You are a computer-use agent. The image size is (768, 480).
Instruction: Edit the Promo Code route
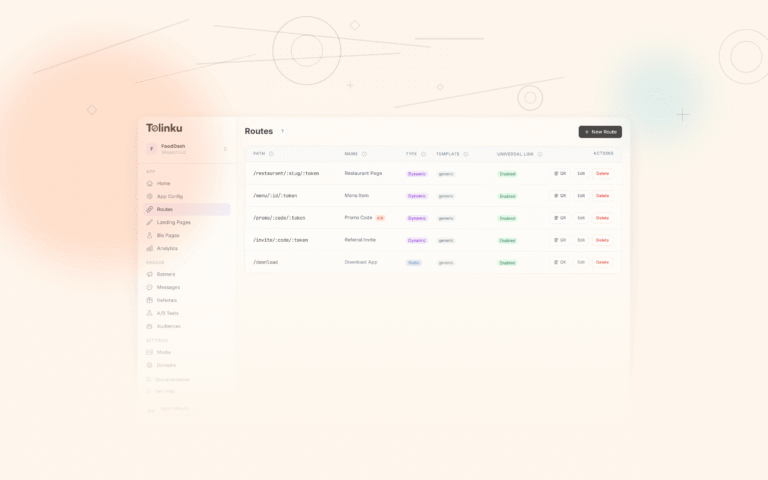(581, 218)
